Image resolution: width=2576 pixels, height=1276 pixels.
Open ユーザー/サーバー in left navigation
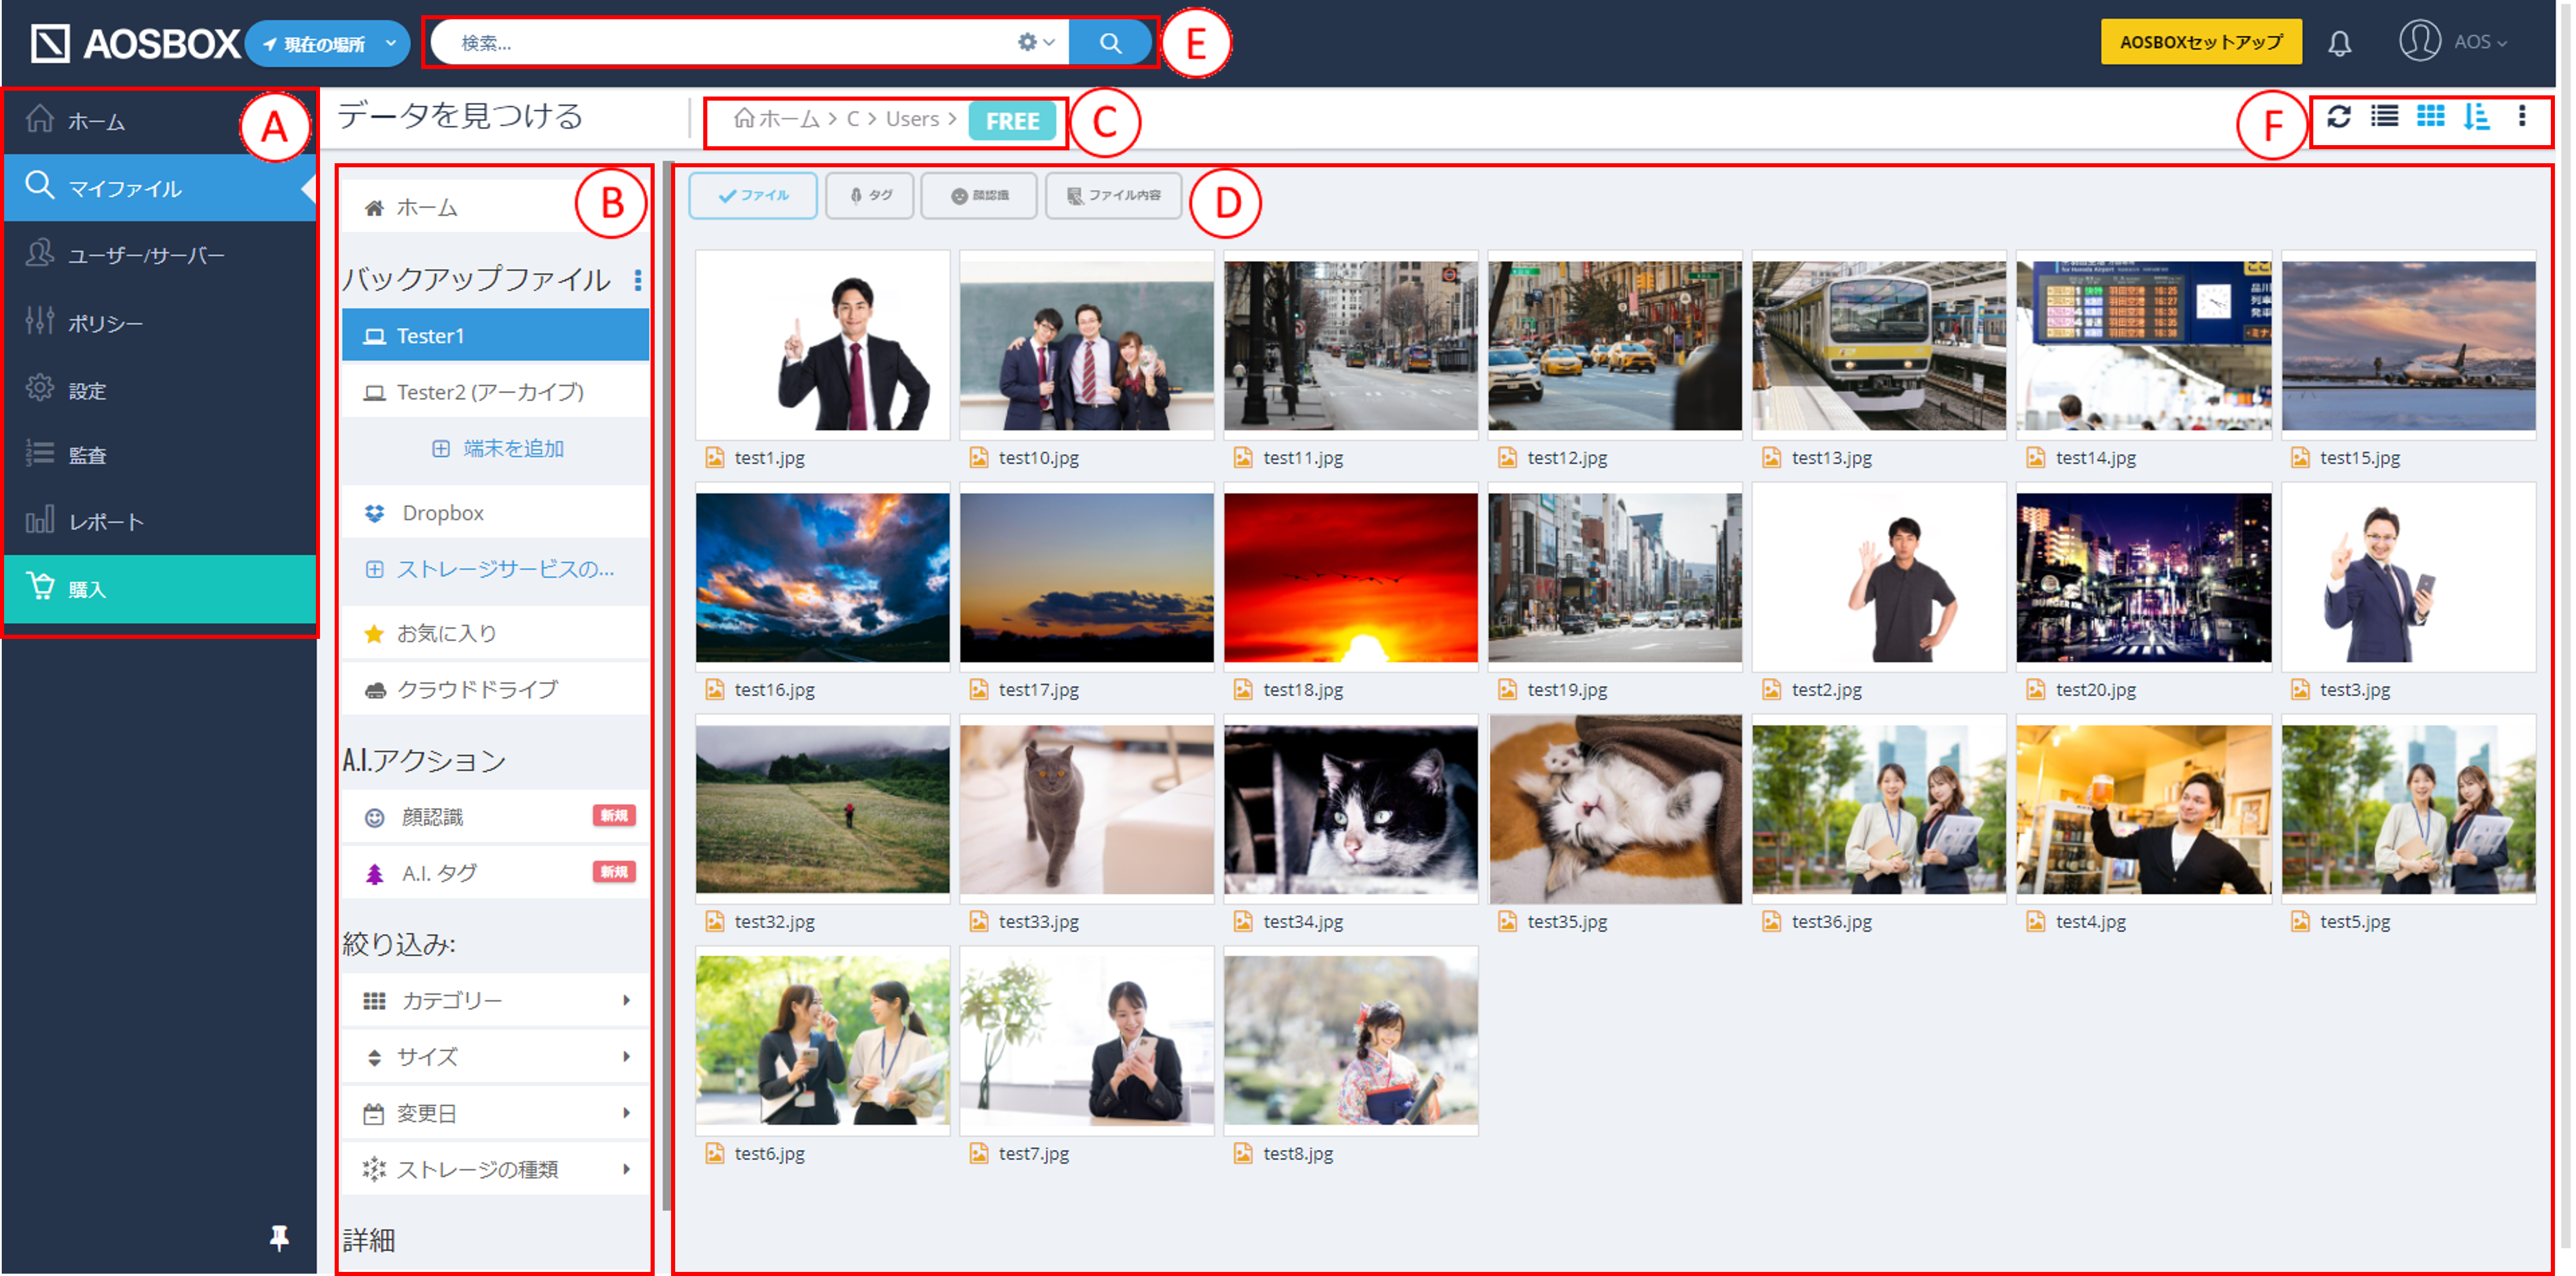click(x=160, y=255)
